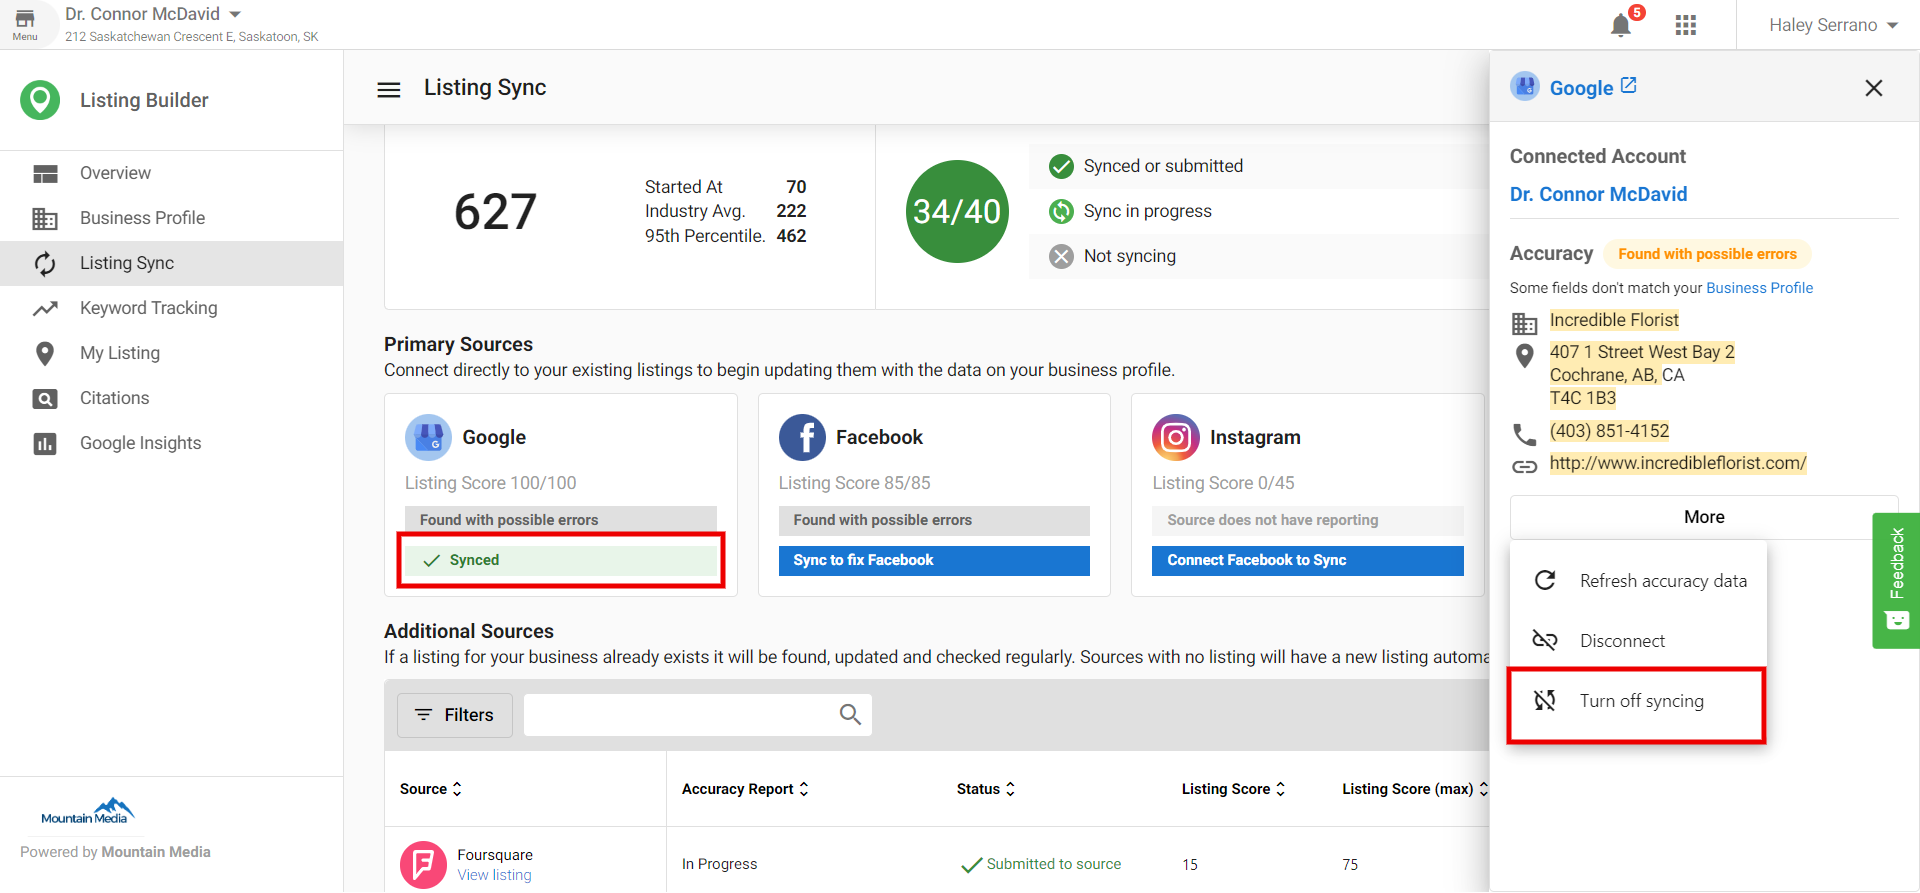This screenshot has height=893, width=1920.
Task: Click the search magnifier icon
Action: [x=850, y=714]
